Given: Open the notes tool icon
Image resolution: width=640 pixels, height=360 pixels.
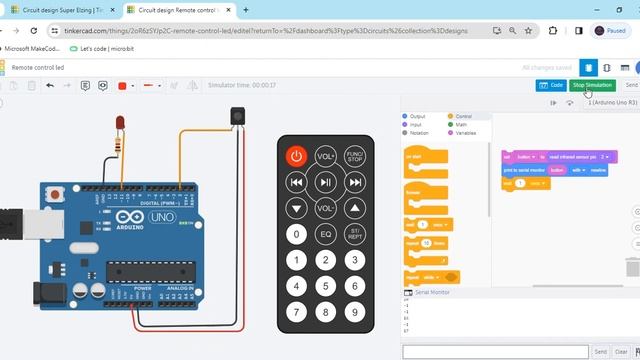Looking at the screenshot, I should 85,85.
